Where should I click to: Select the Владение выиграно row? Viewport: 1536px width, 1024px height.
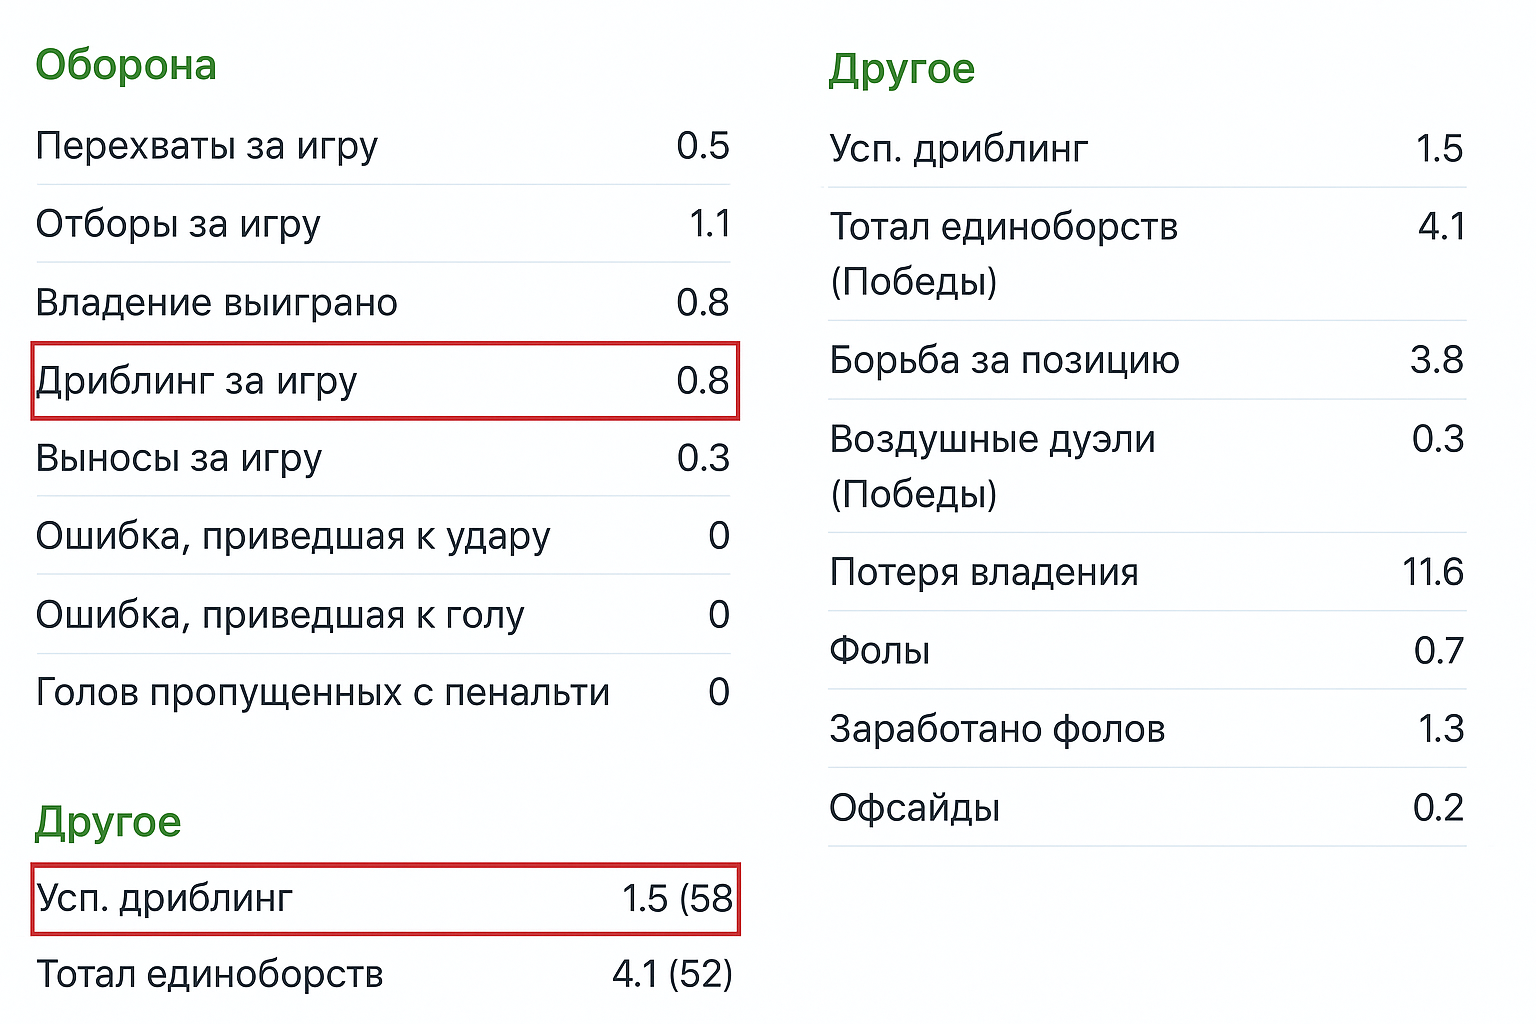click(383, 302)
